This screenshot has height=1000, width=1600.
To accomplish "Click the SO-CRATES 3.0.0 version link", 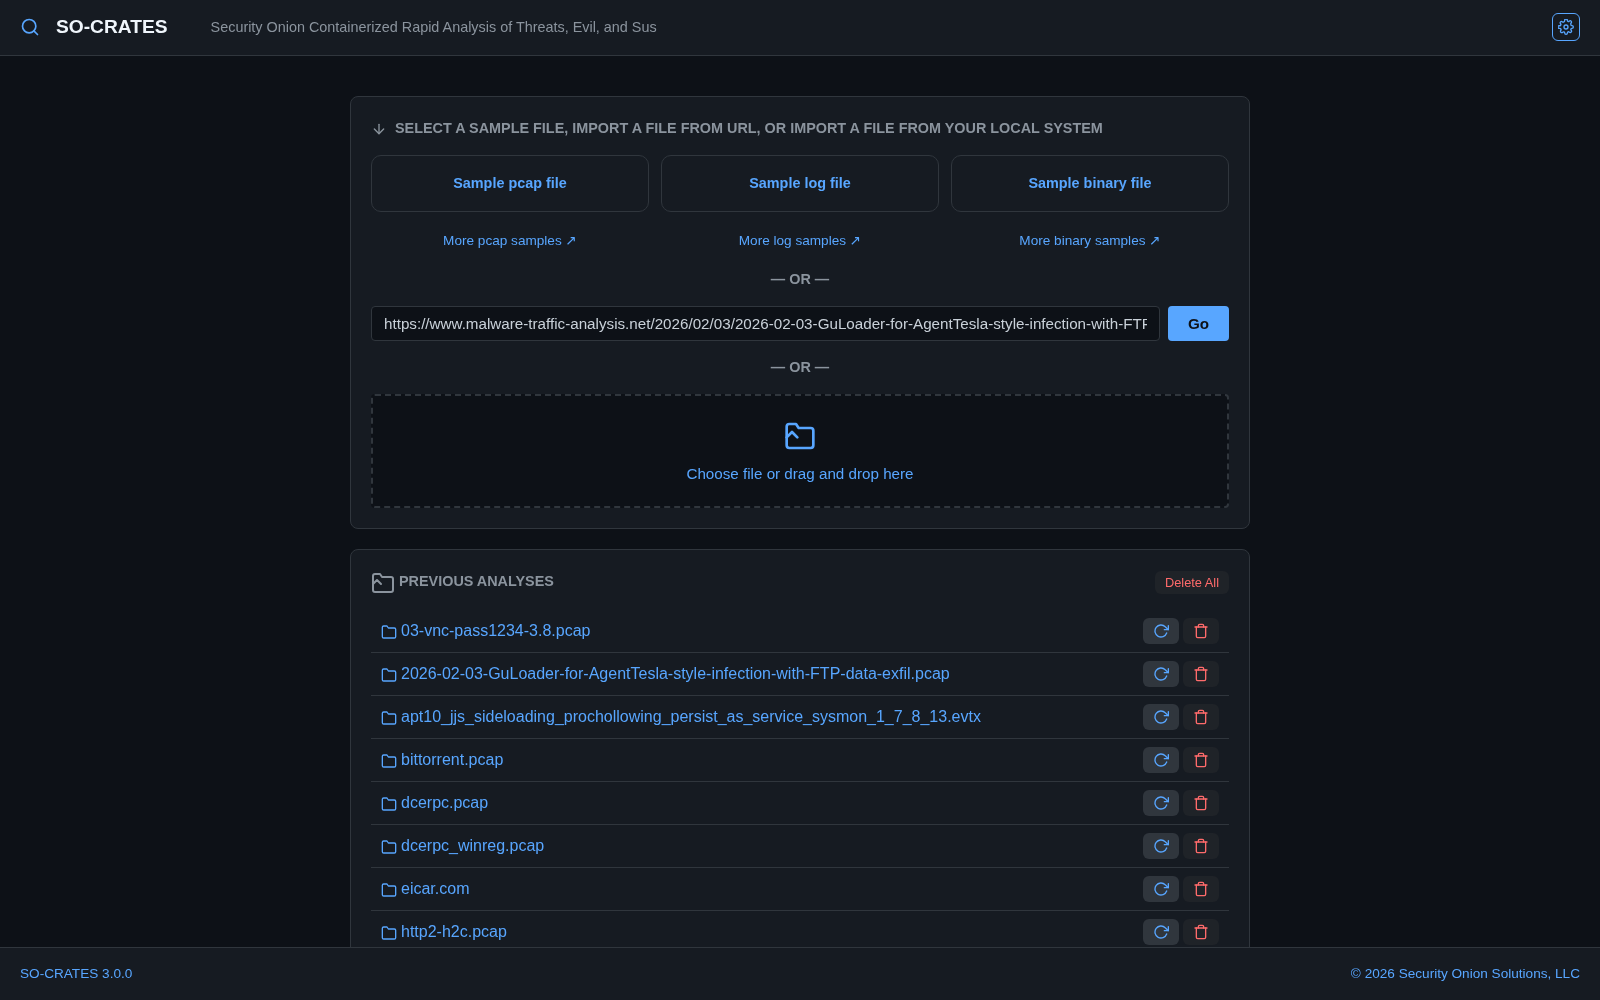I will point(76,974).
